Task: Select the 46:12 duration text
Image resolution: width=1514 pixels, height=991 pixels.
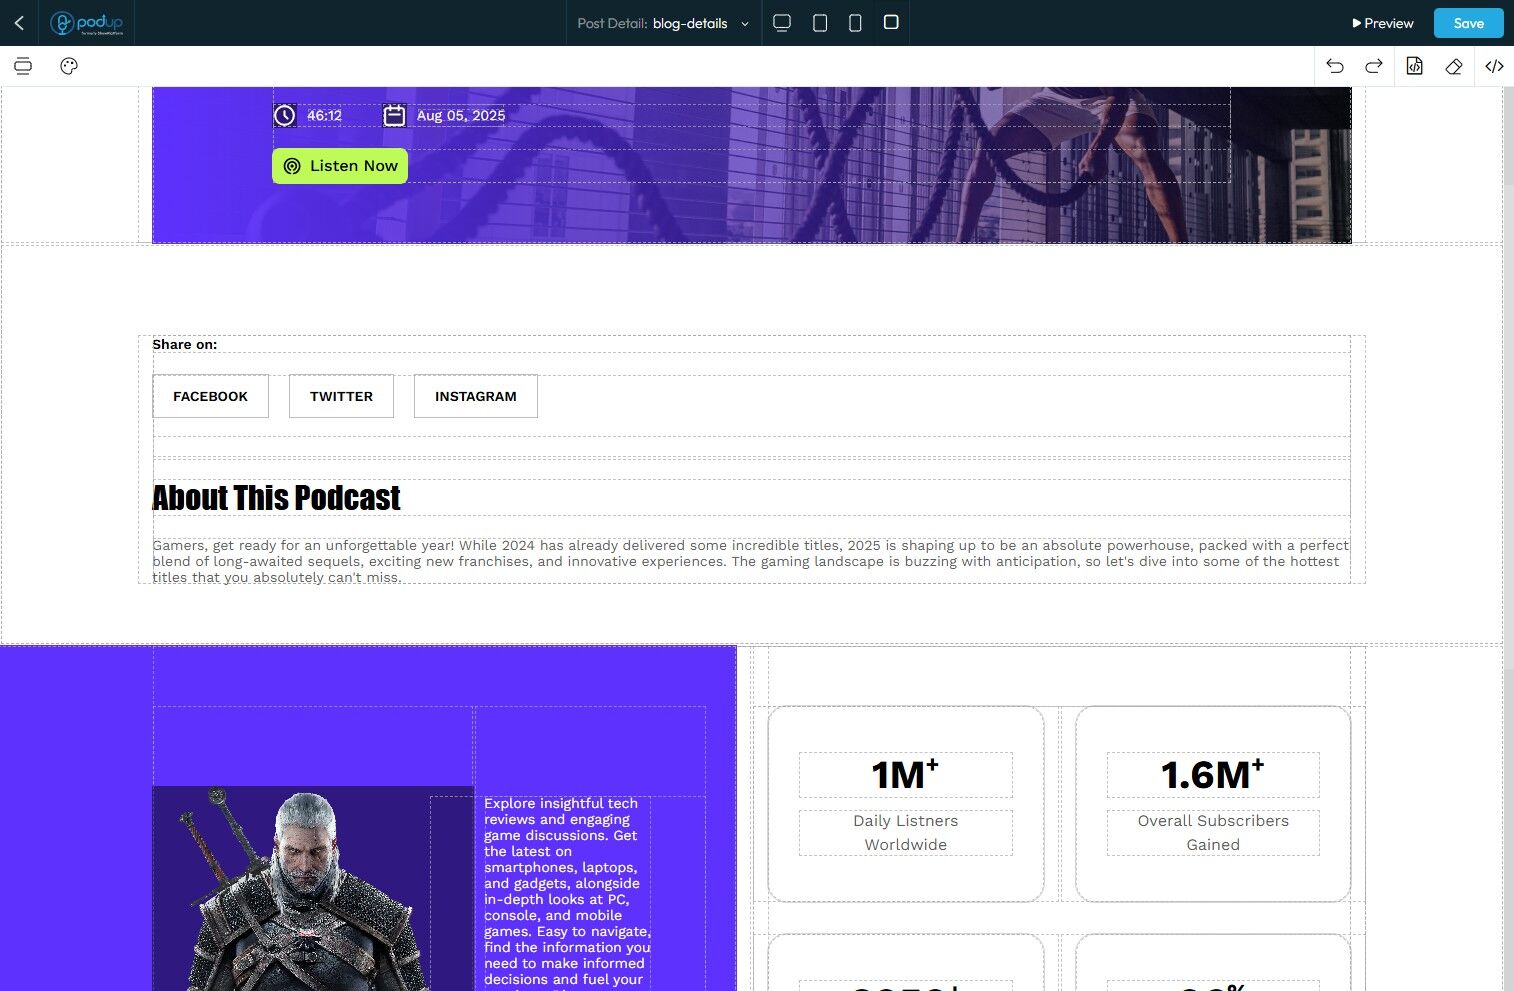Action: (x=324, y=116)
